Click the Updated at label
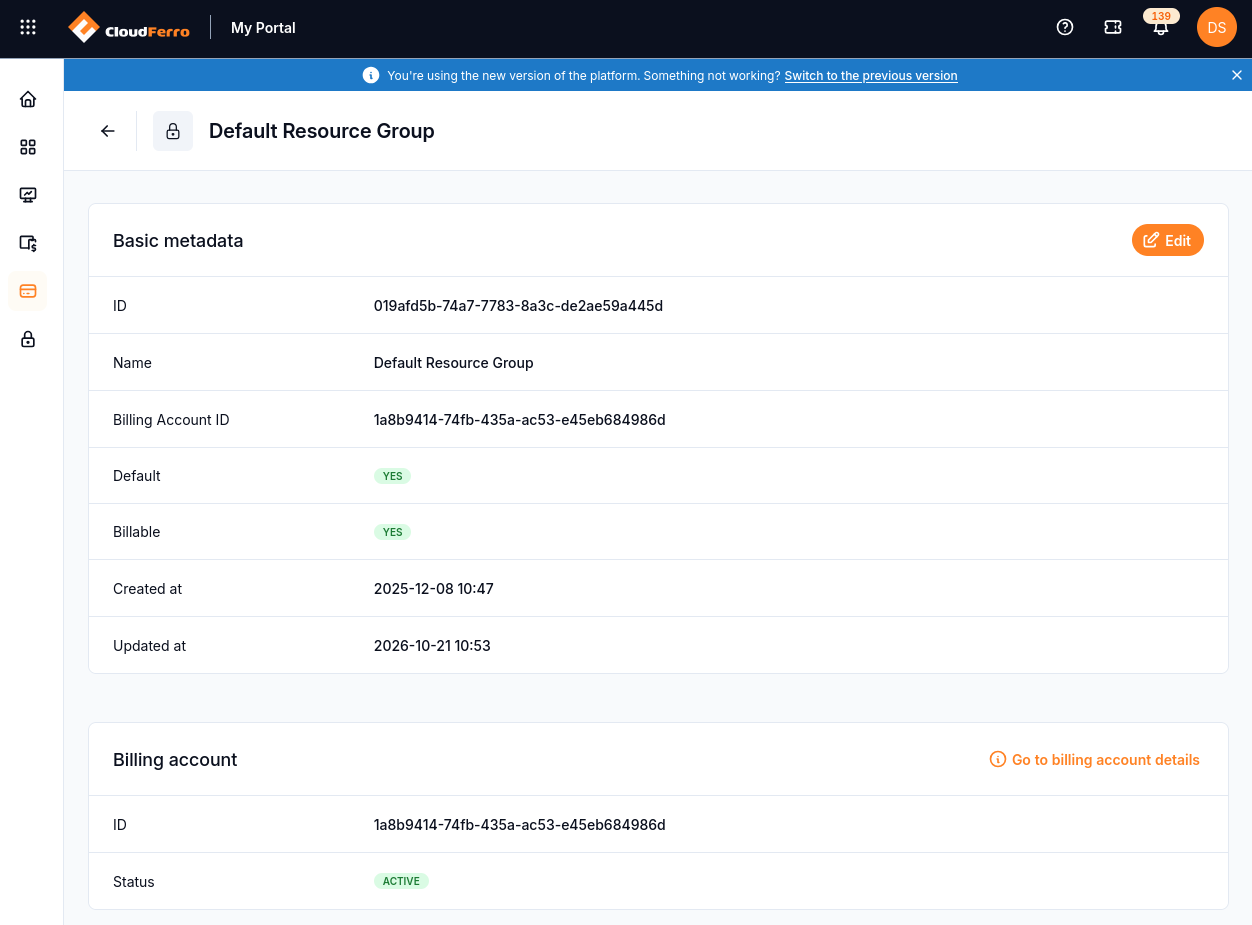This screenshot has width=1252, height=925. click(x=150, y=646)
